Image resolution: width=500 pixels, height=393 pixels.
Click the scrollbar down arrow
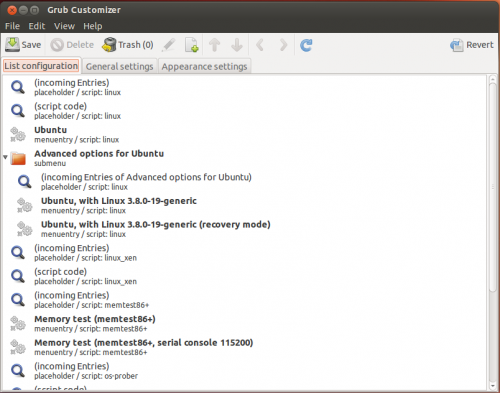pos(493,386)
